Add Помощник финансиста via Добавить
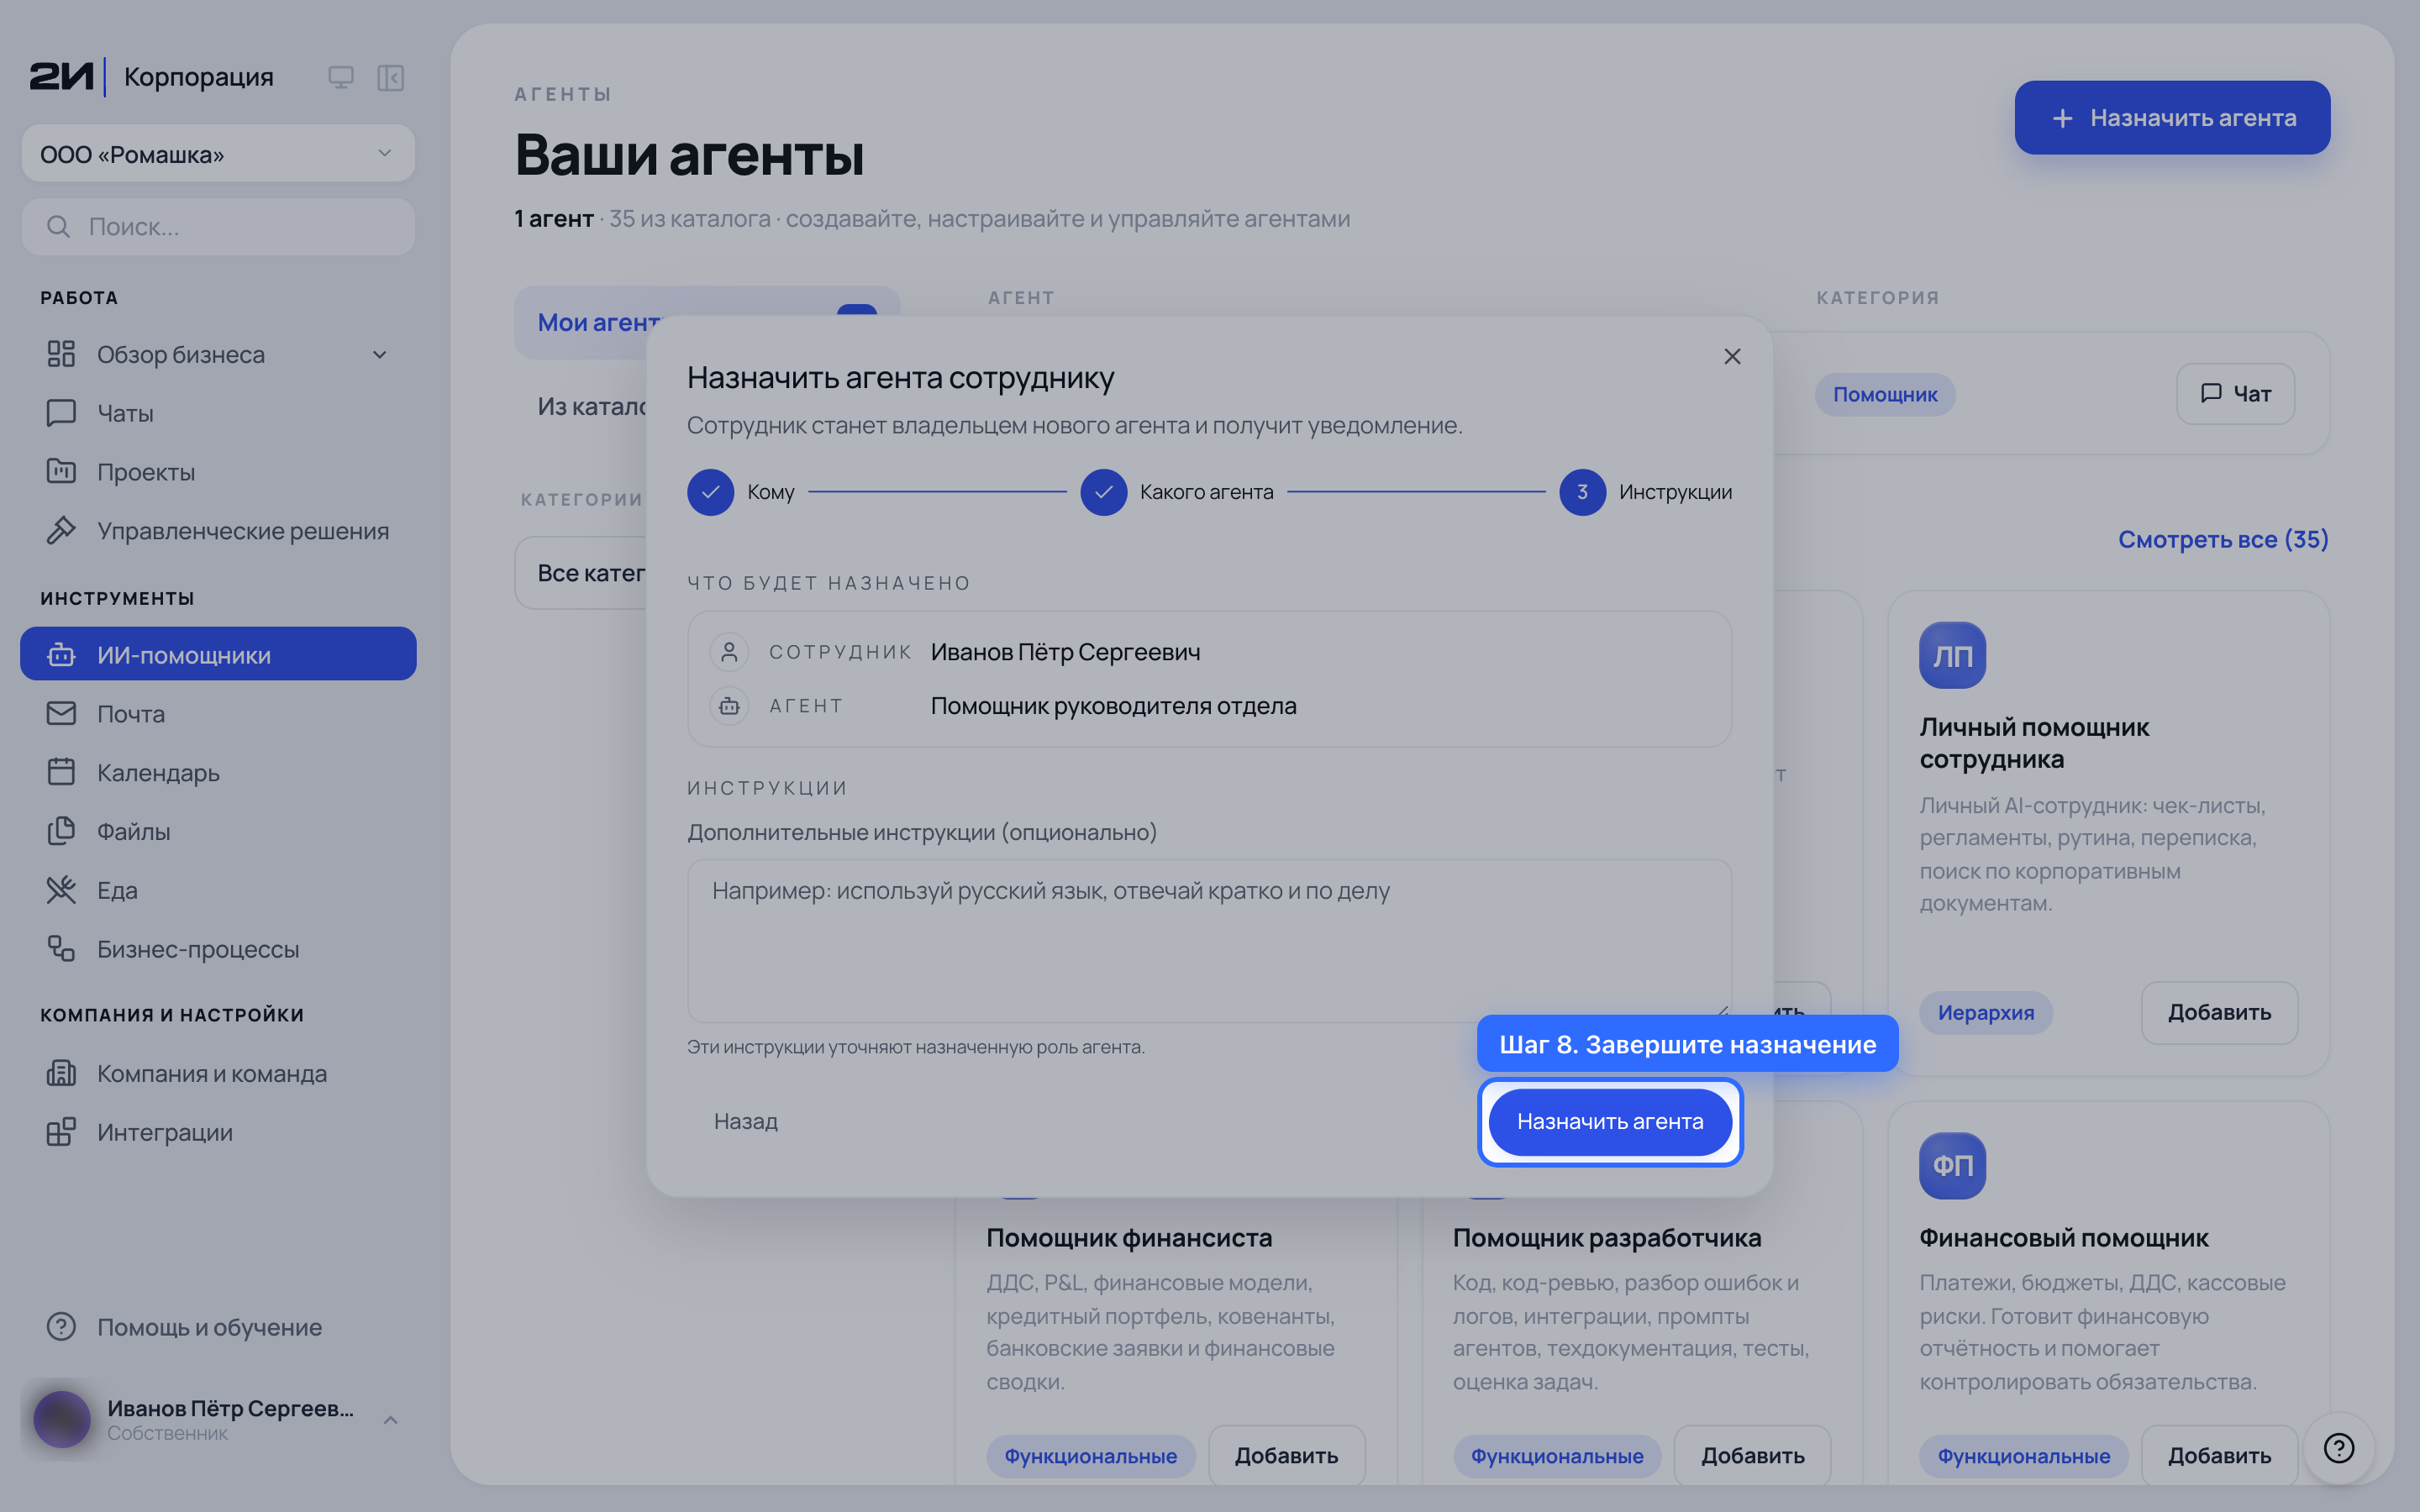This screenshot has width=2420, height=1512. [1286, 1456]
